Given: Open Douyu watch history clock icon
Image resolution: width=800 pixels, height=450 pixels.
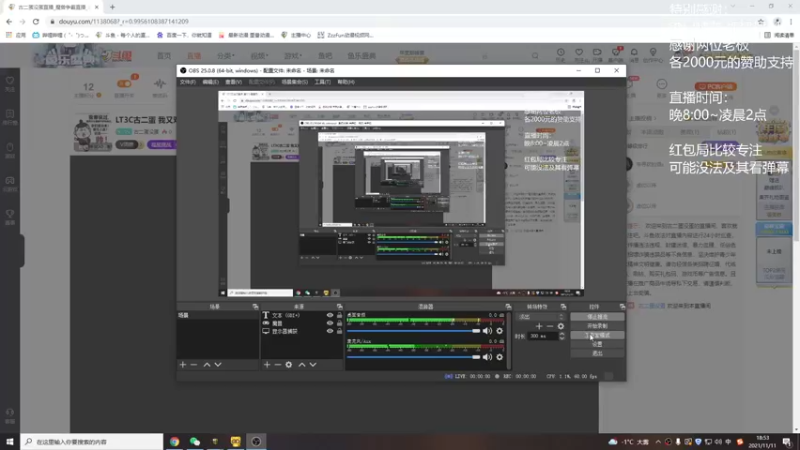Looking at the screenshot, I should click(560, 53).
